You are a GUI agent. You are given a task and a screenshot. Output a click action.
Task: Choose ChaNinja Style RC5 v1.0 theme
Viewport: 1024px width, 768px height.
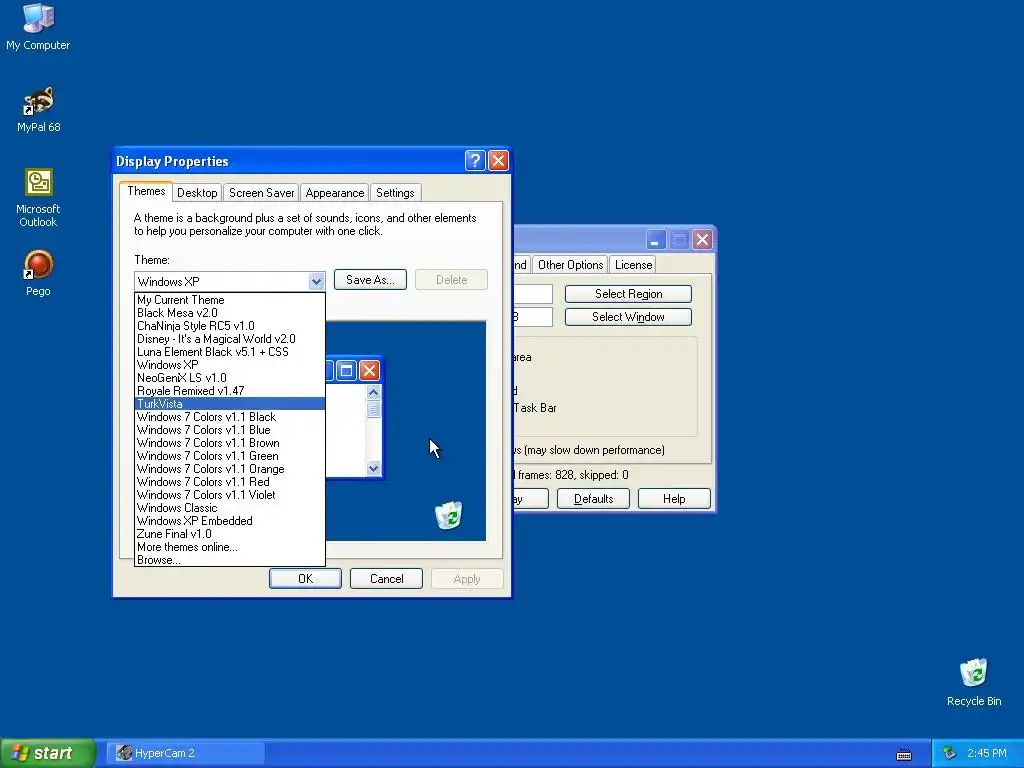[x=229, y=326]
